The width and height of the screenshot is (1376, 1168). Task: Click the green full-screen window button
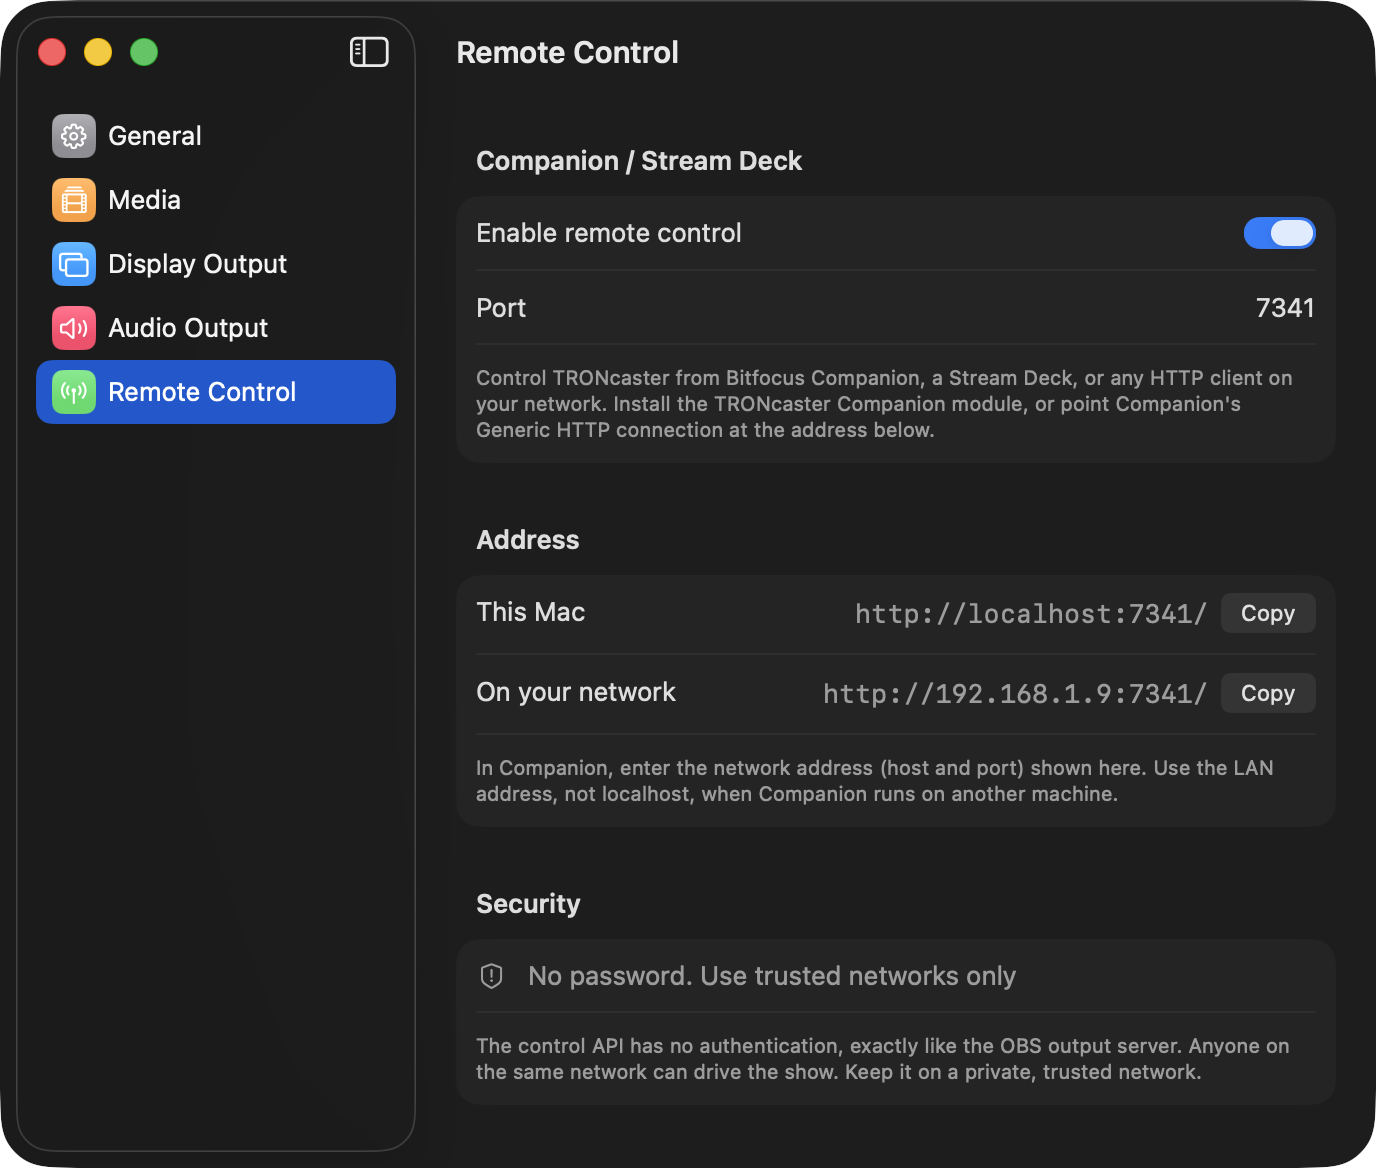[x=144, y=52]
